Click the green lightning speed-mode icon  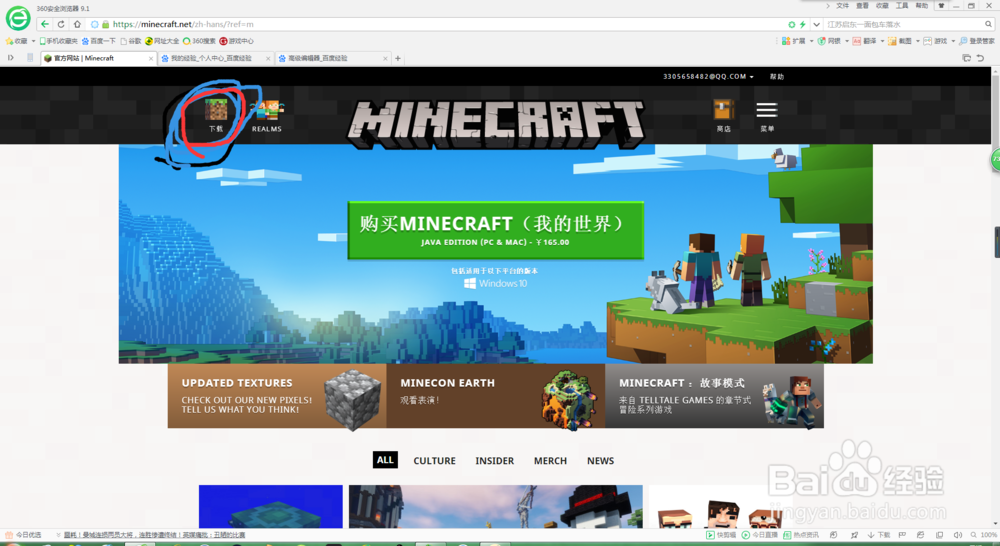802,24
